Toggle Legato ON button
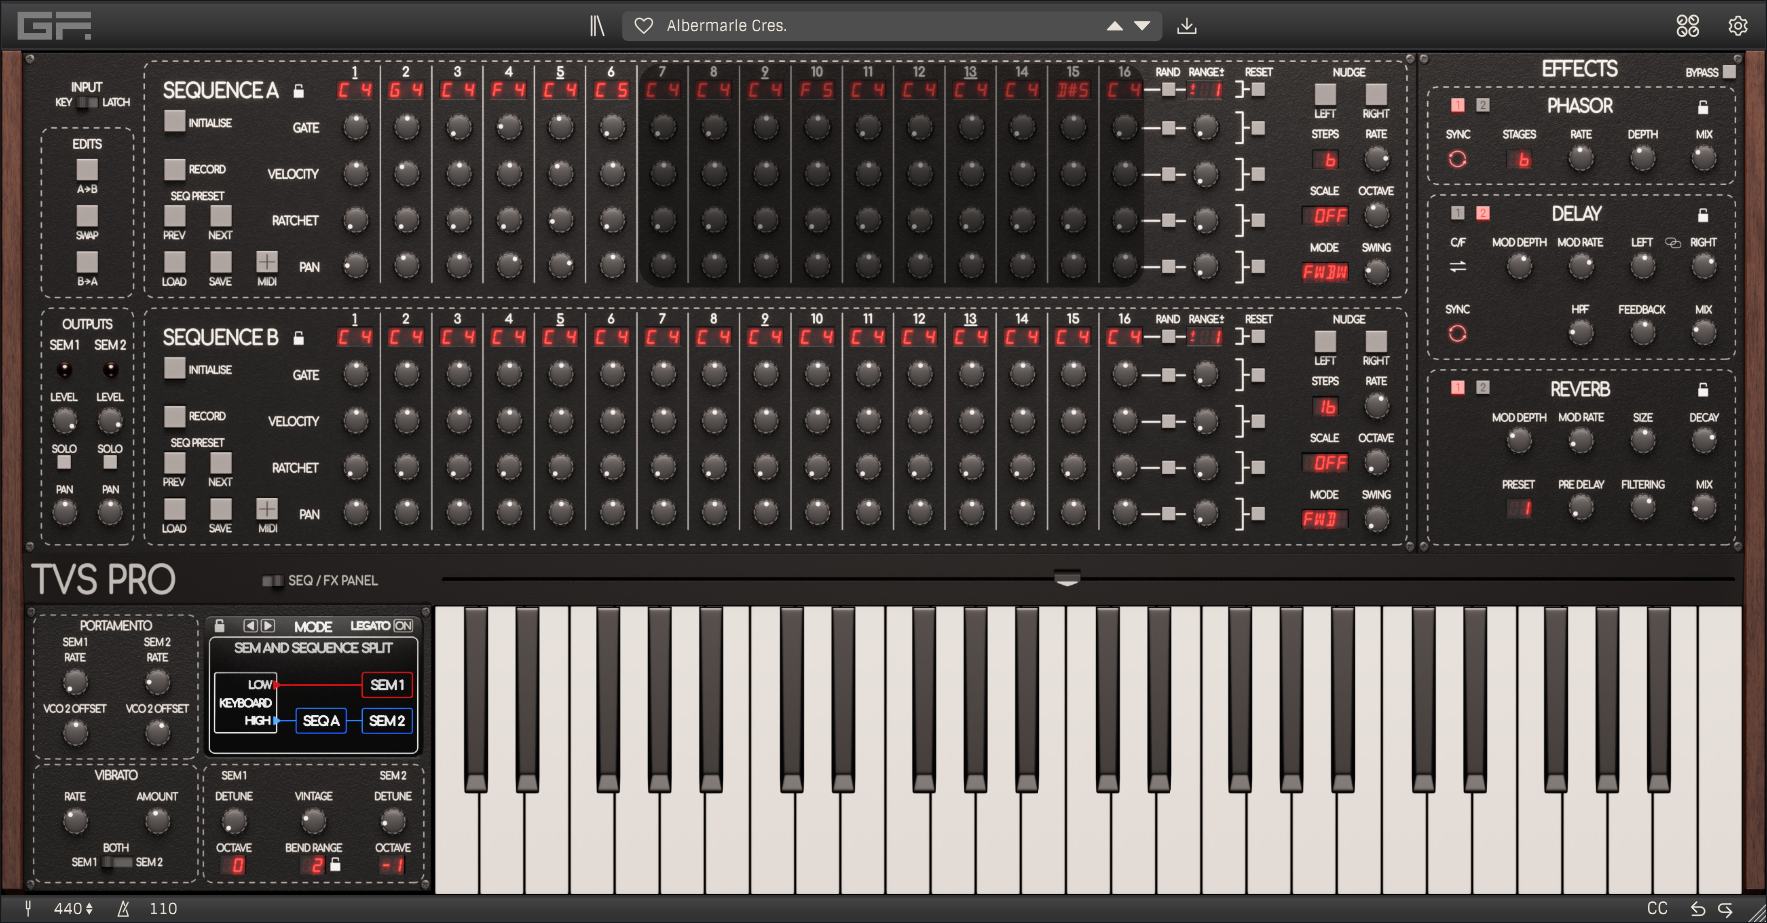Viewport: 1767px width, 923px height. point(403,626)
